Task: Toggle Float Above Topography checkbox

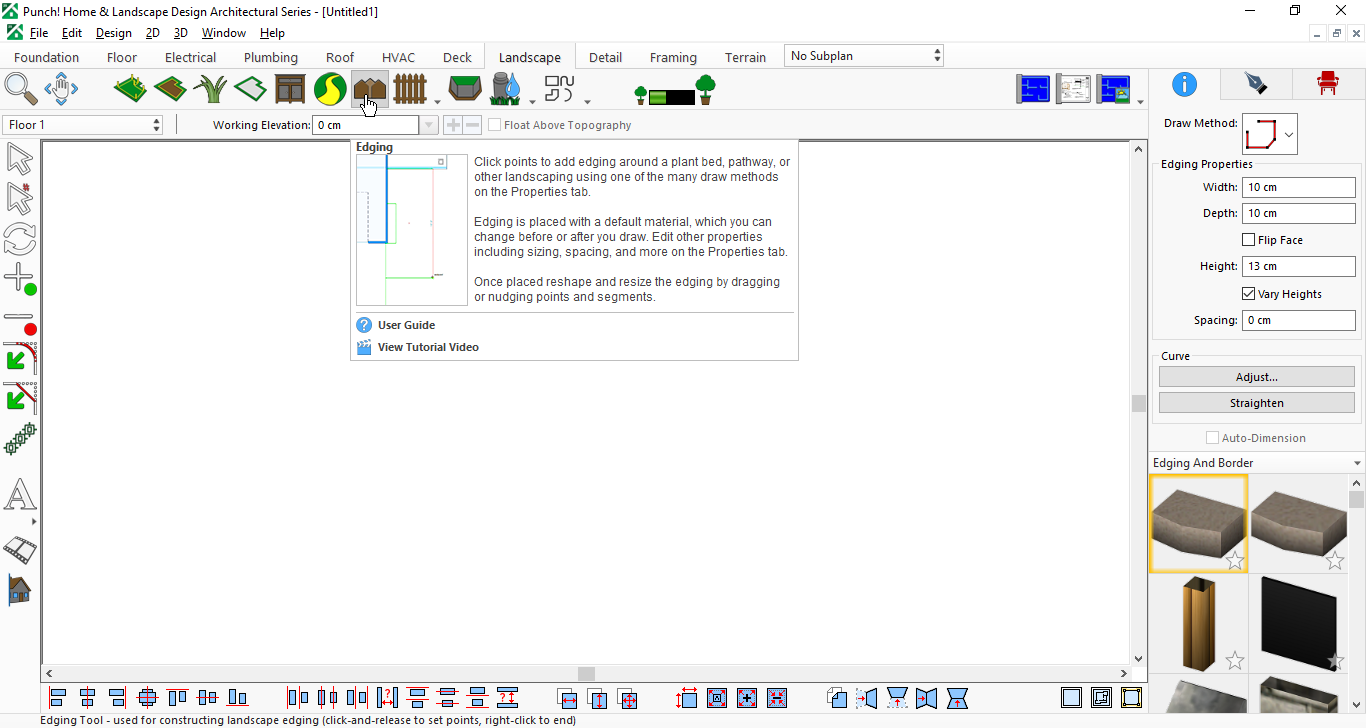Action: click(x=494, y=125)
